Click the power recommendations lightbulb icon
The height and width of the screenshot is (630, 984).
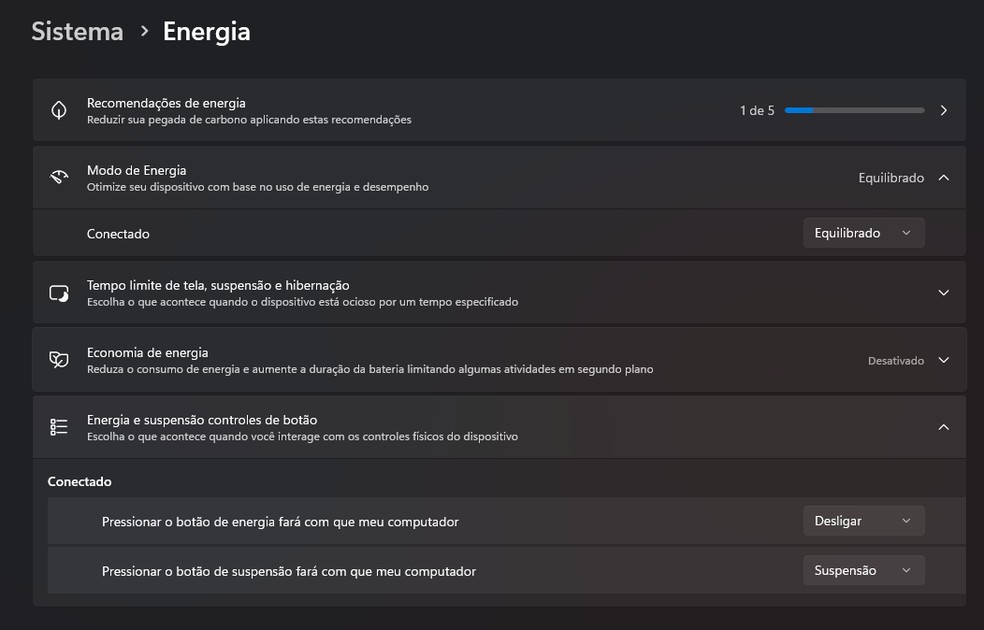pos(60,110)
